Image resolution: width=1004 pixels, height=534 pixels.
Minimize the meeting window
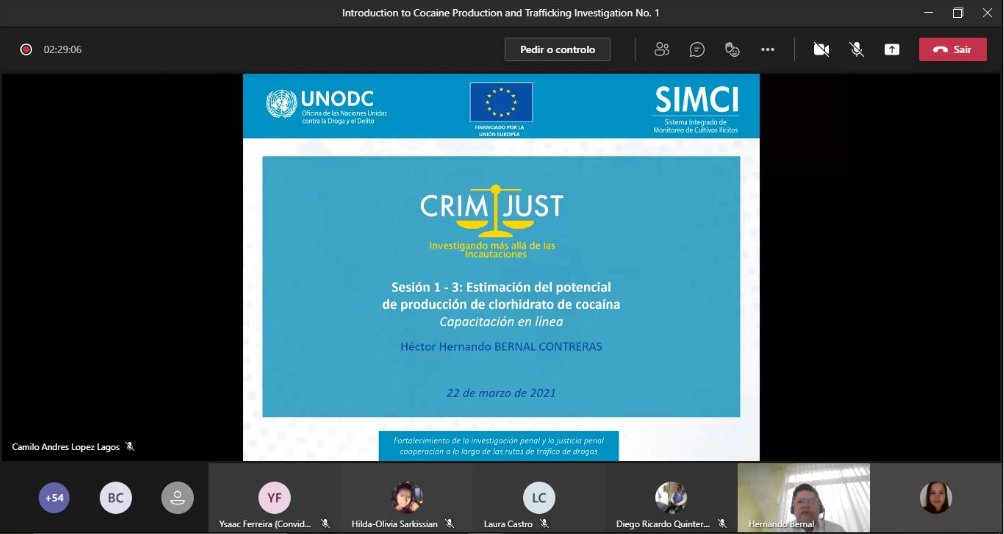928,13
